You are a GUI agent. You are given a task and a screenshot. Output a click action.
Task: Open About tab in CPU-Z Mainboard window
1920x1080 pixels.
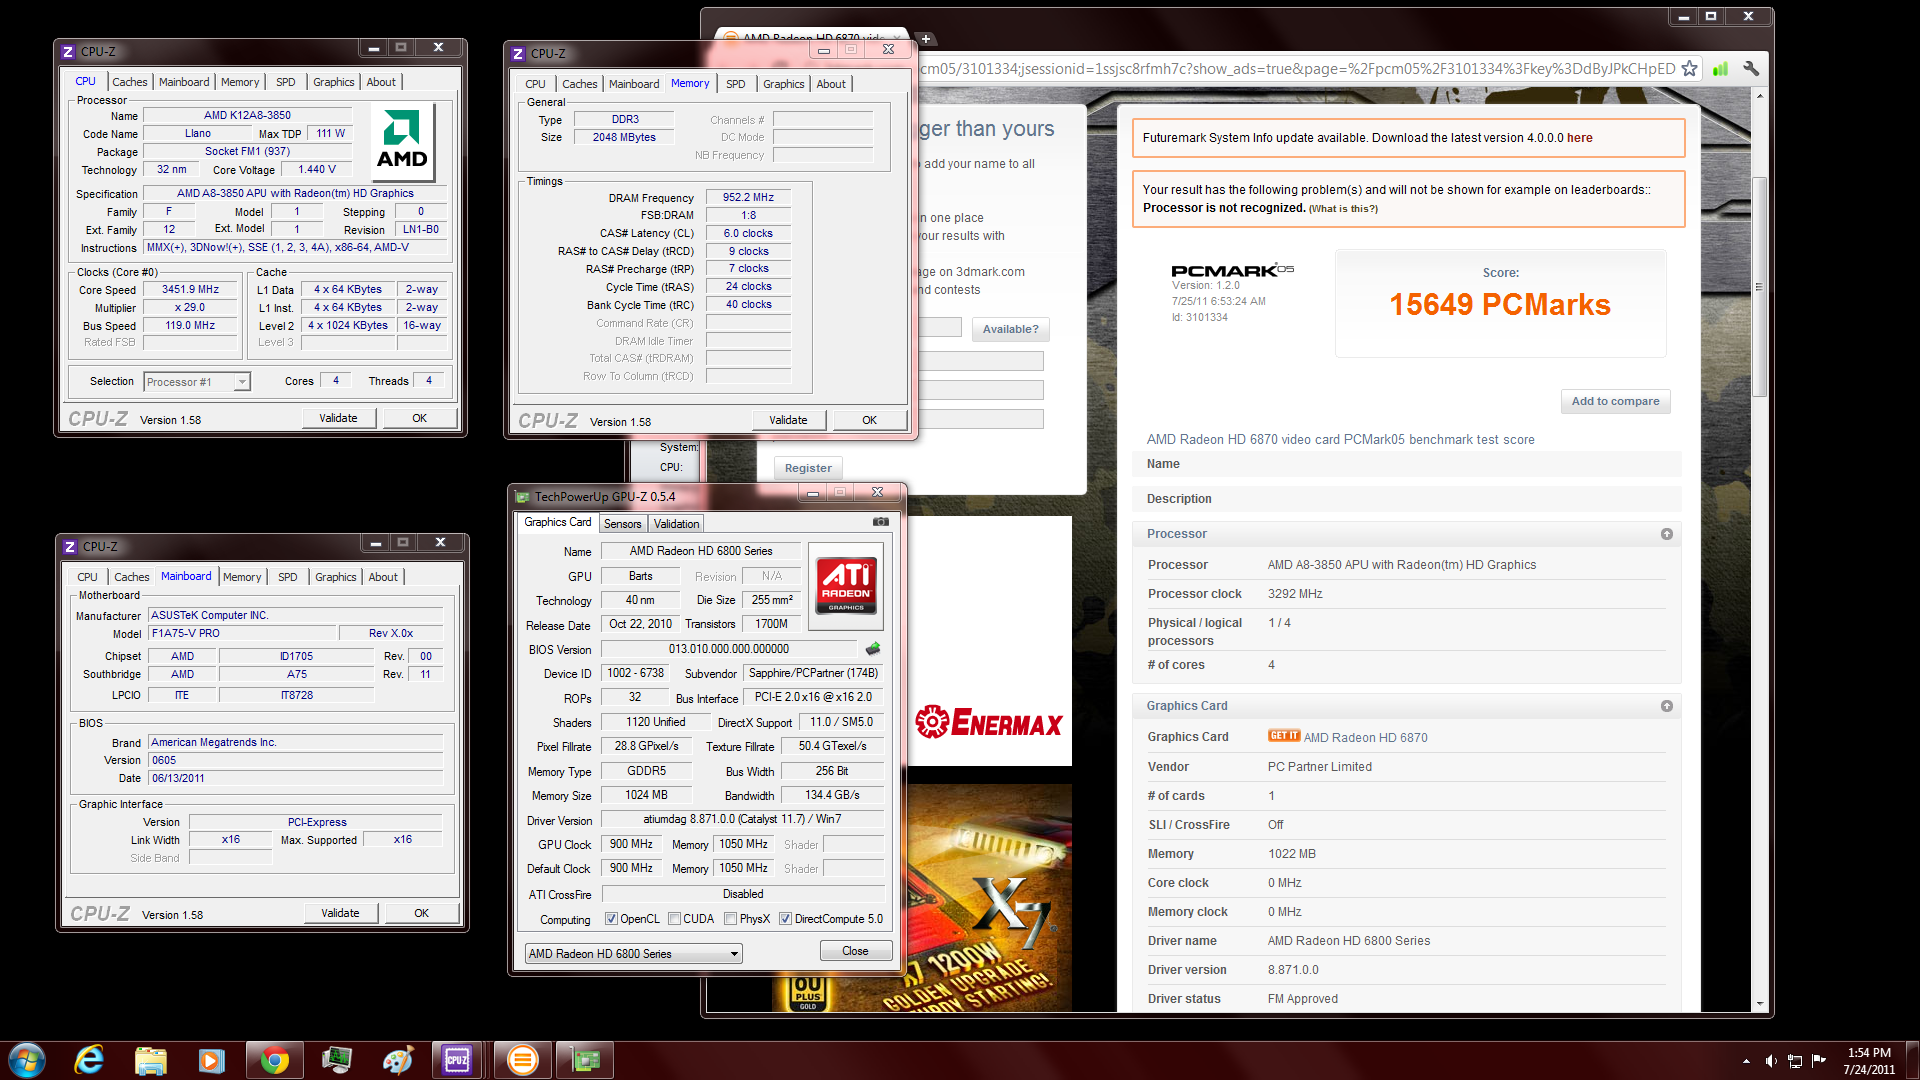383,577
